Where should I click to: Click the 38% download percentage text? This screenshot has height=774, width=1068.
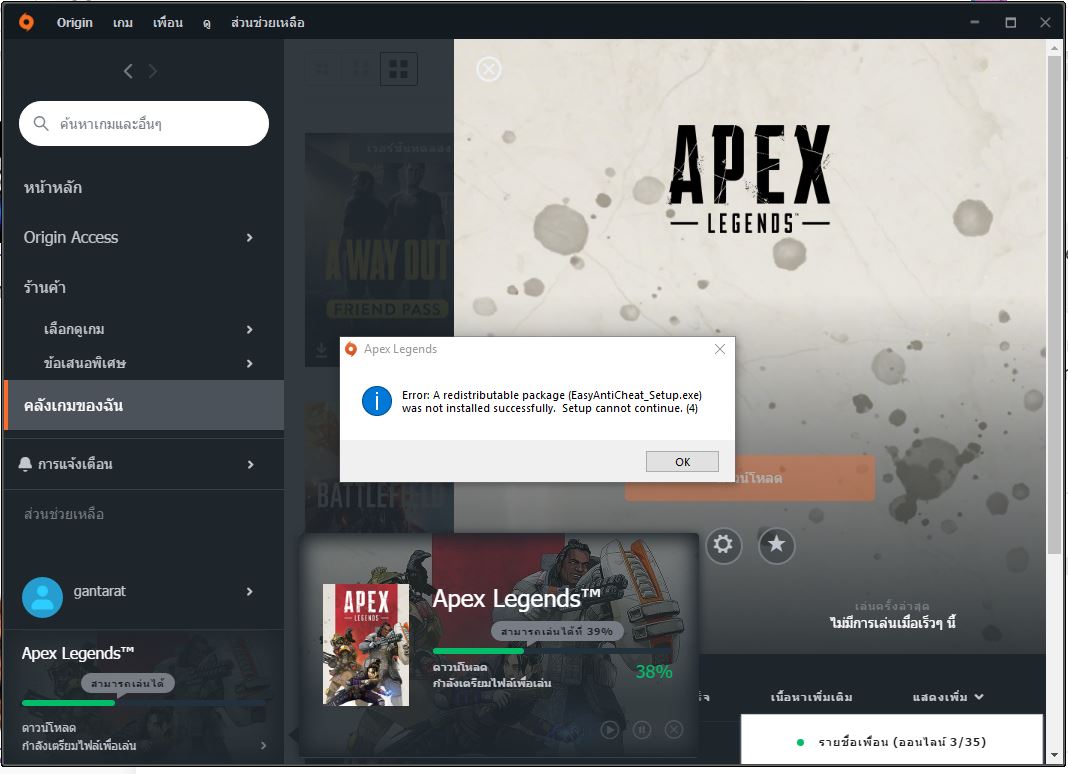click(x=654, y=672)
